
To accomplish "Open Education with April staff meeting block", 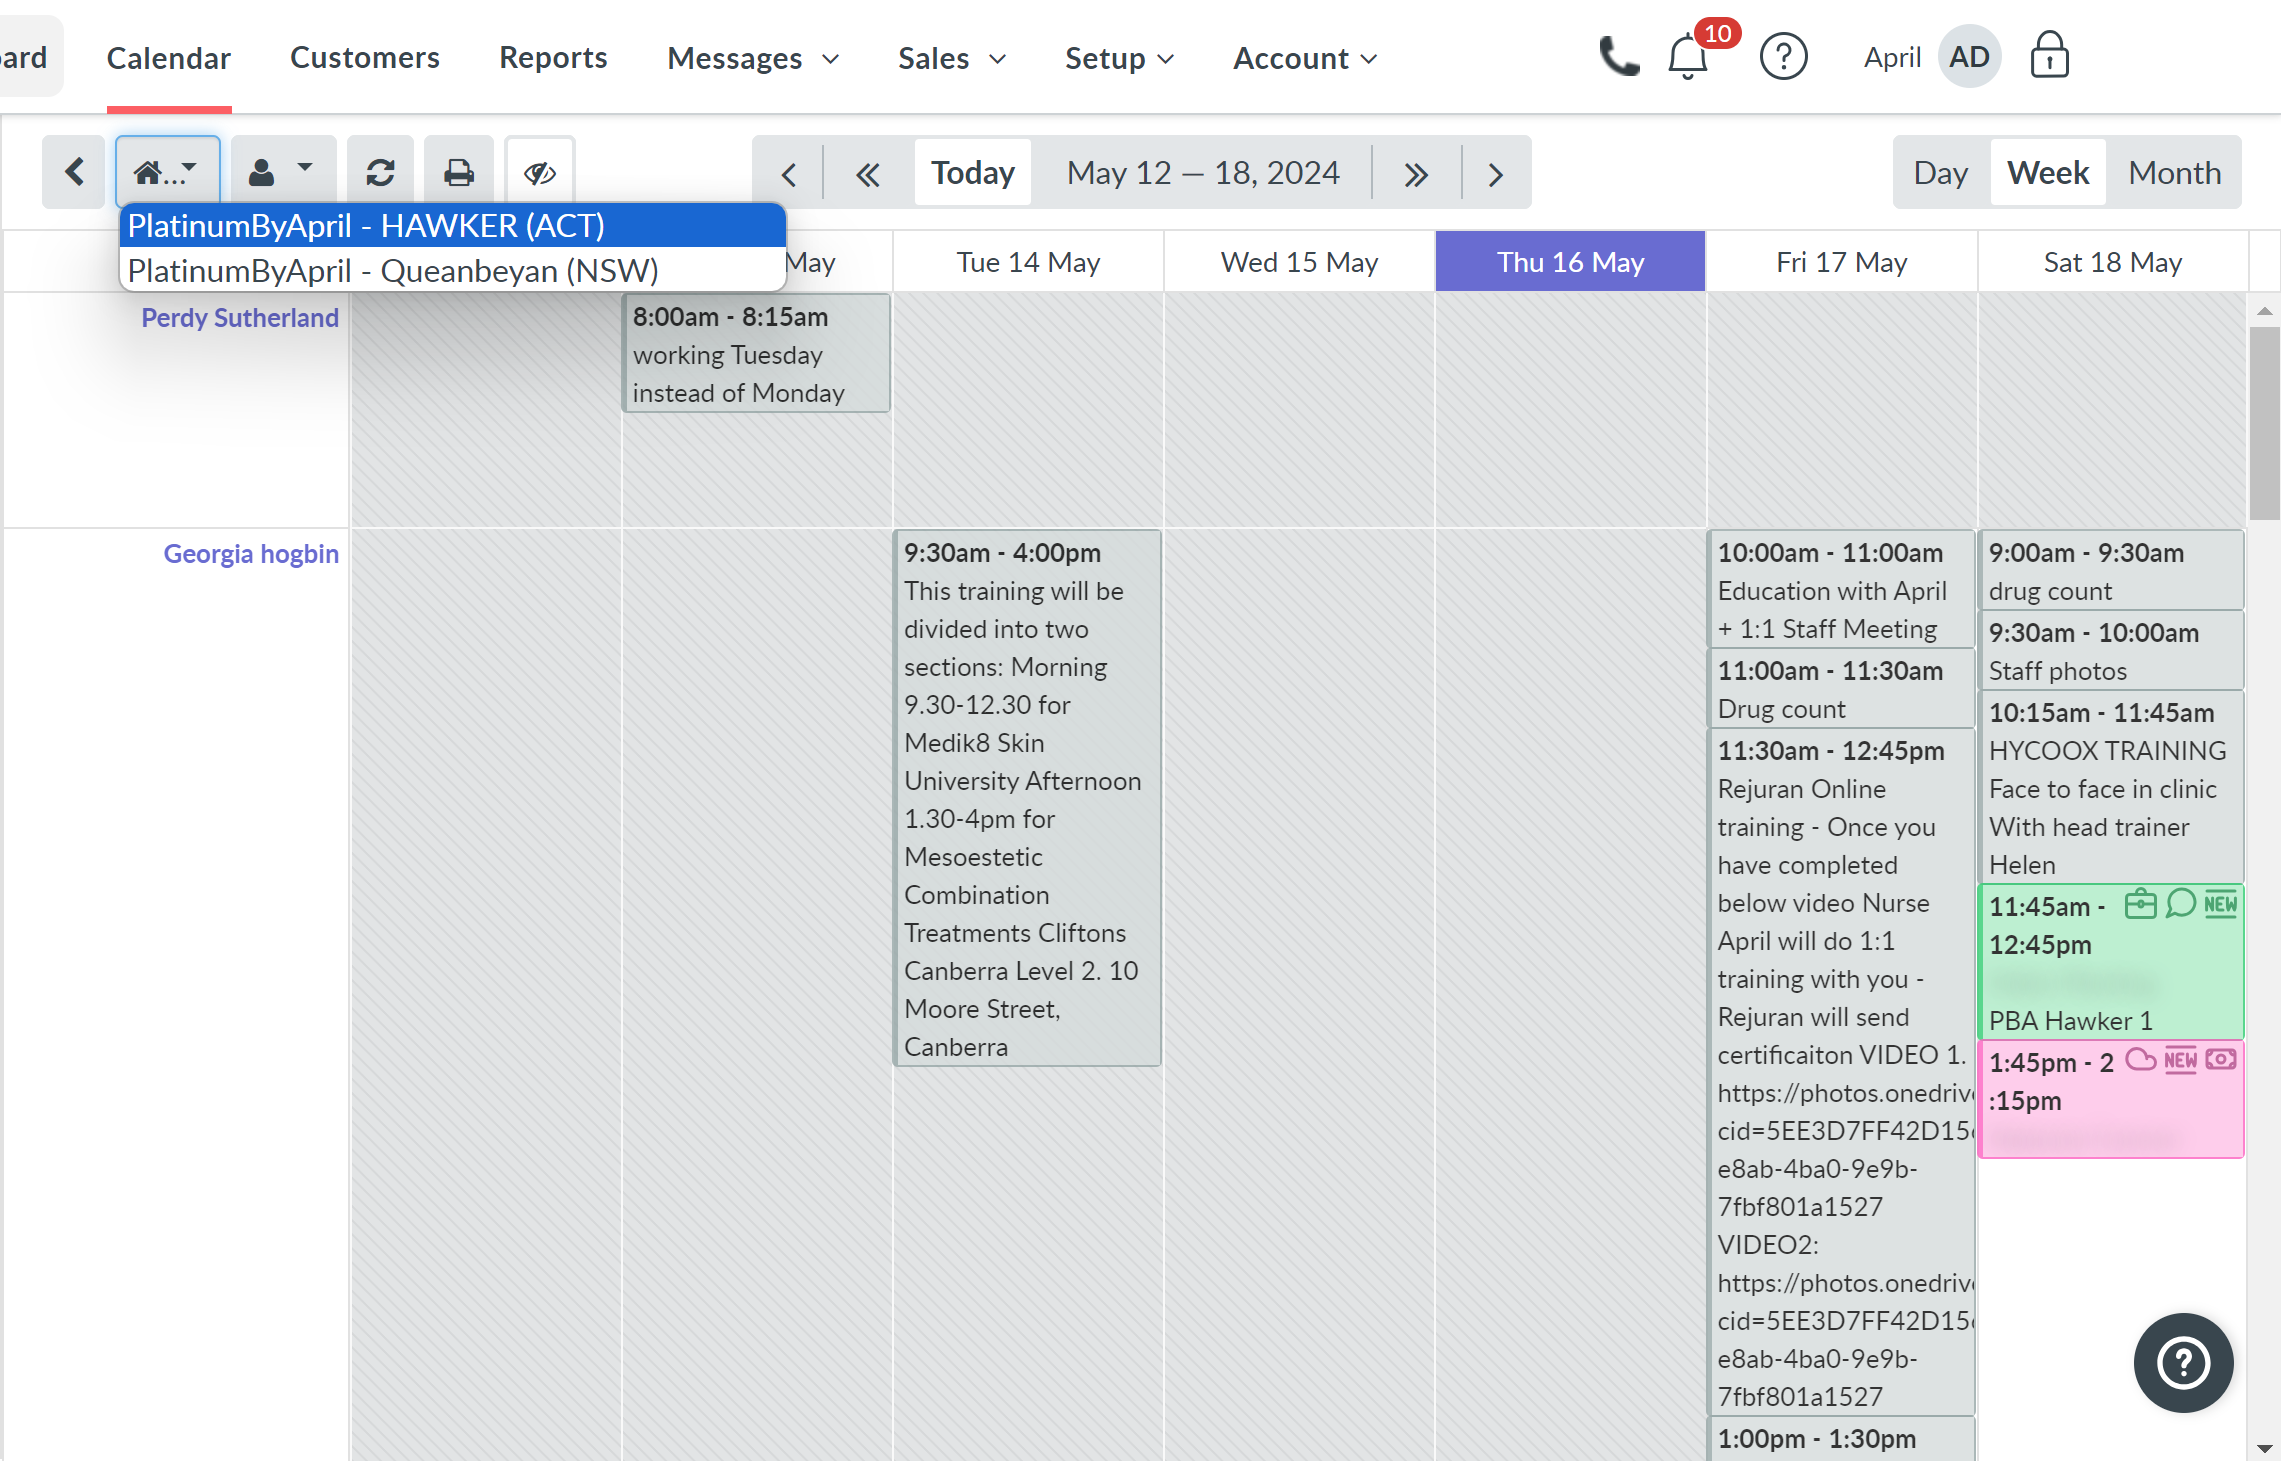I will click(1841, 589).
